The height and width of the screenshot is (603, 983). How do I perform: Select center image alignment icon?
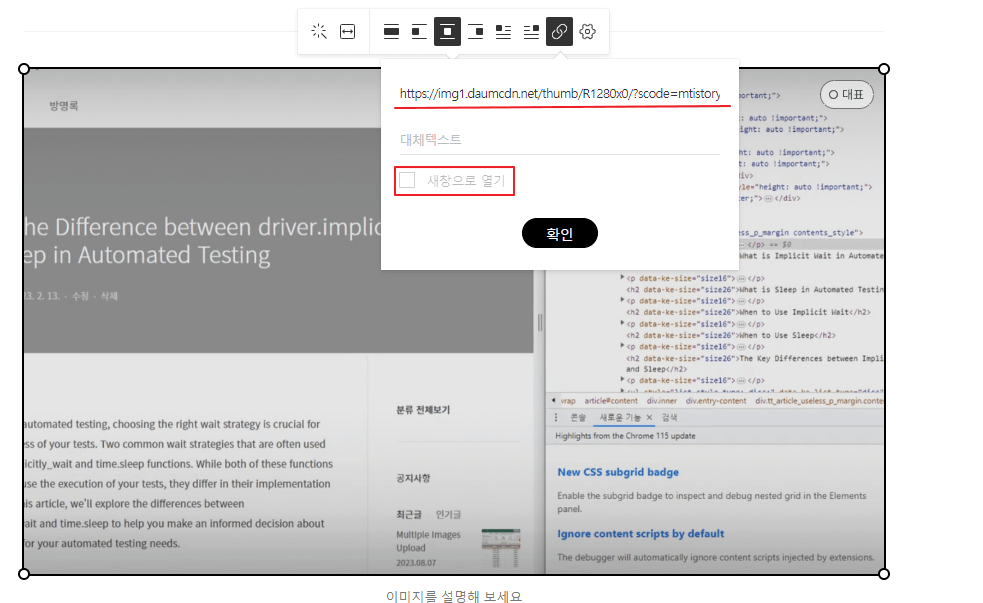(447, 31)
